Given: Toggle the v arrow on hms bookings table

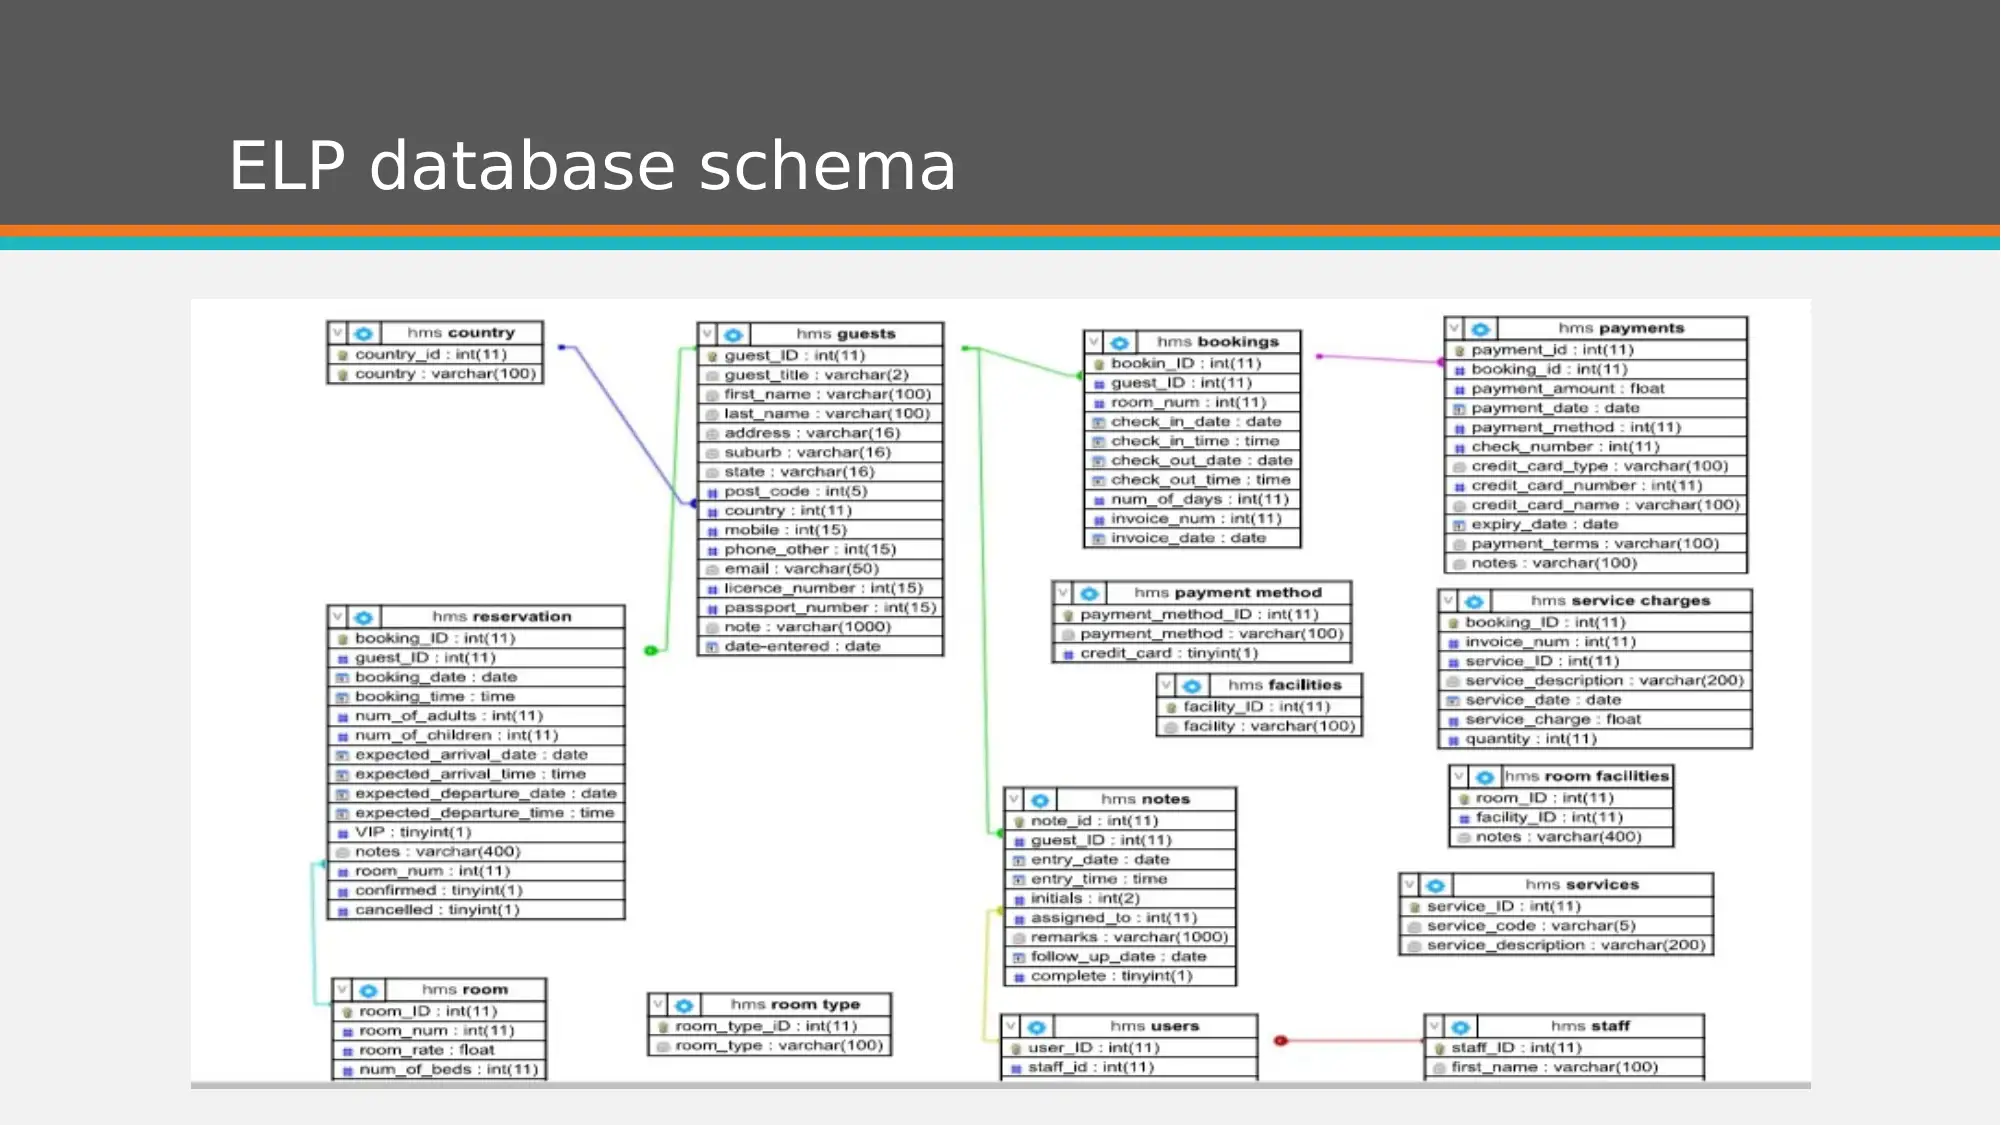Looking at the screenshot, I should pyautogui.click(x=1094, y=343).
